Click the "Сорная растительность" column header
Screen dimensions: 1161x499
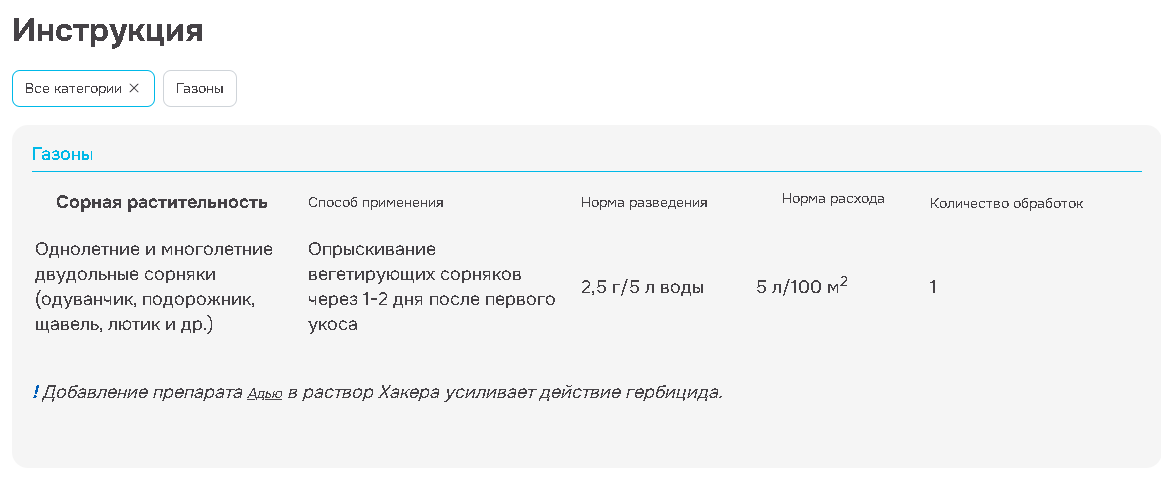(162, 202)
